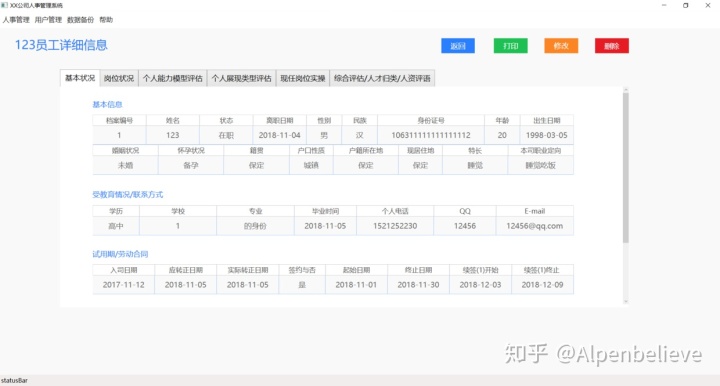Open the 综合评估/人才归类/人资评语 tab
720x386 pixels.
[382, 78]
